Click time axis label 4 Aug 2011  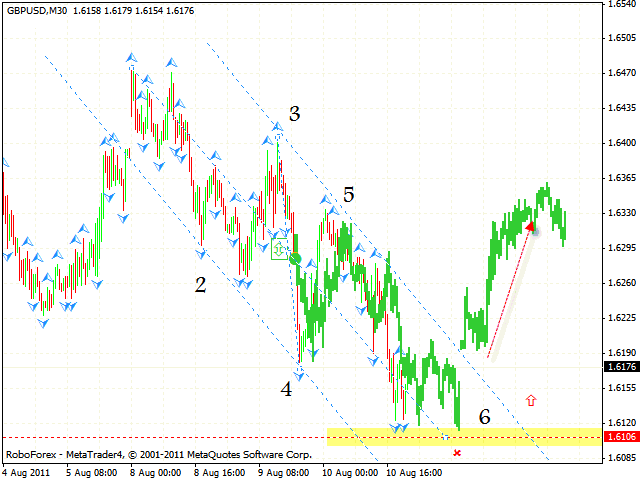pyautogui.click(x=26, y=473)
